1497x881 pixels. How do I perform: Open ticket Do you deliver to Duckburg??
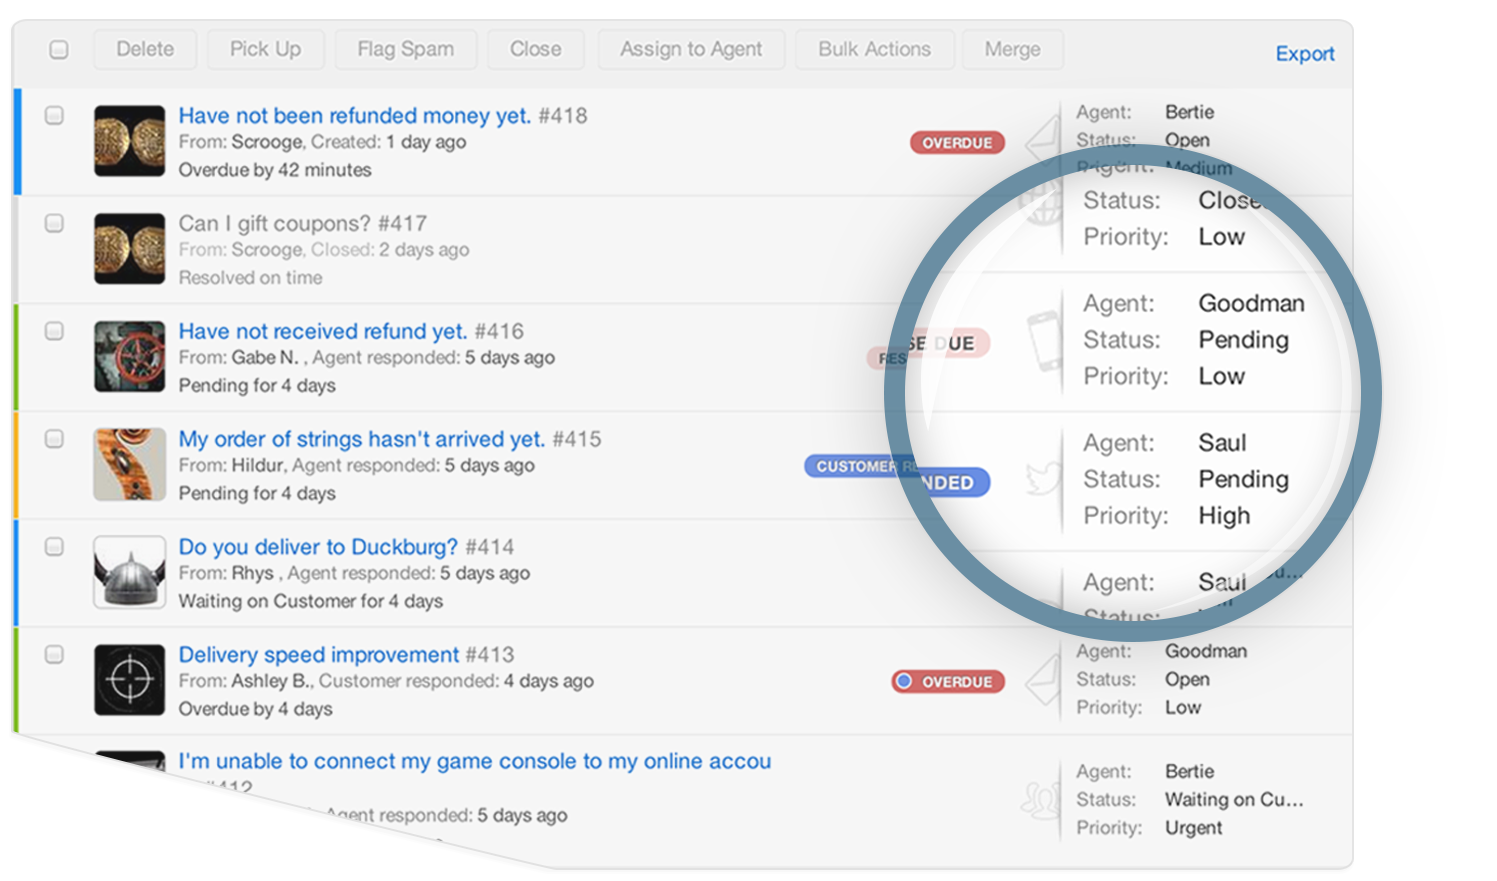point(318,547)
